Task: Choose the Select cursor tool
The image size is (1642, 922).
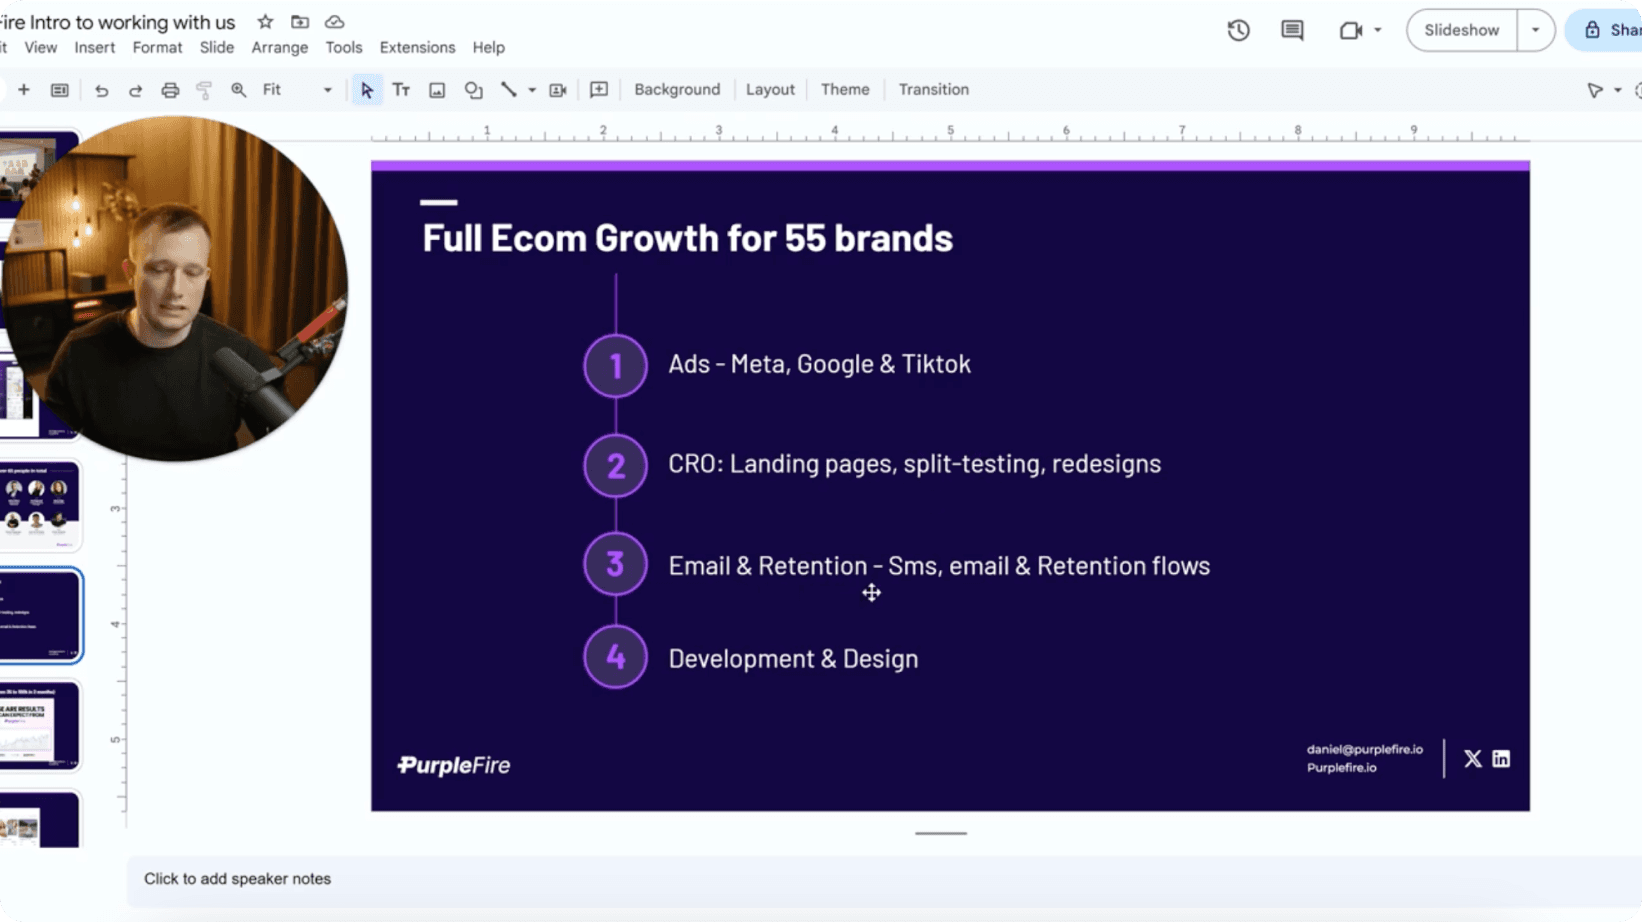Action: 367,90
